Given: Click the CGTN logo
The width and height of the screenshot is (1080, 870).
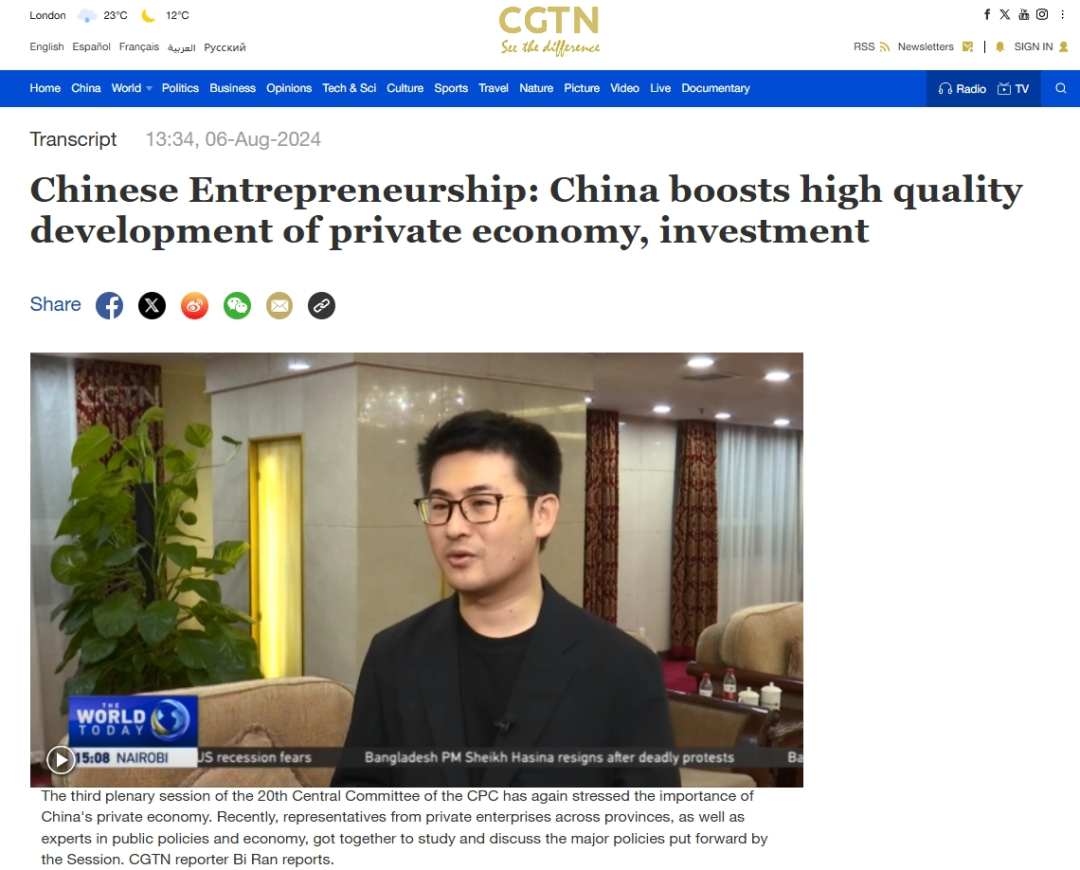Looking at the screenshot, I should pyautogui.click(x=549, y=30).
